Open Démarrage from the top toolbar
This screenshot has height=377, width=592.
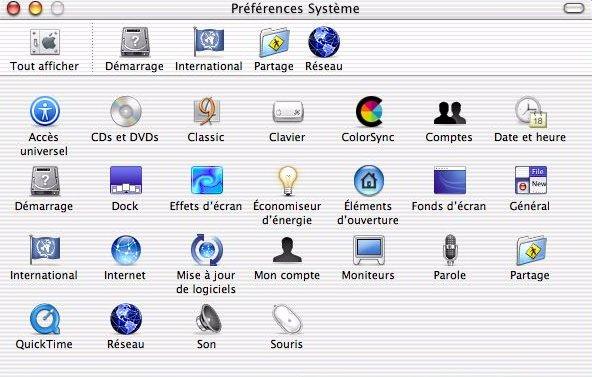[135, 42]
